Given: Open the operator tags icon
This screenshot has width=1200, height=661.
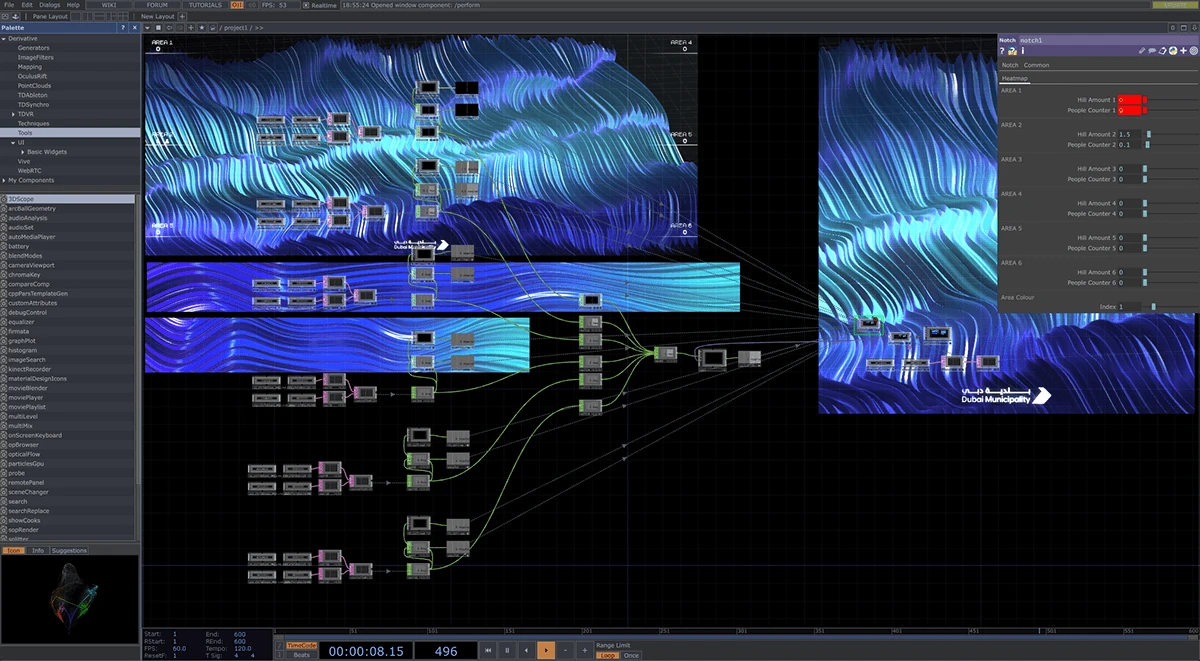Looking at the screenshot, I should [x=1162, y=51].
